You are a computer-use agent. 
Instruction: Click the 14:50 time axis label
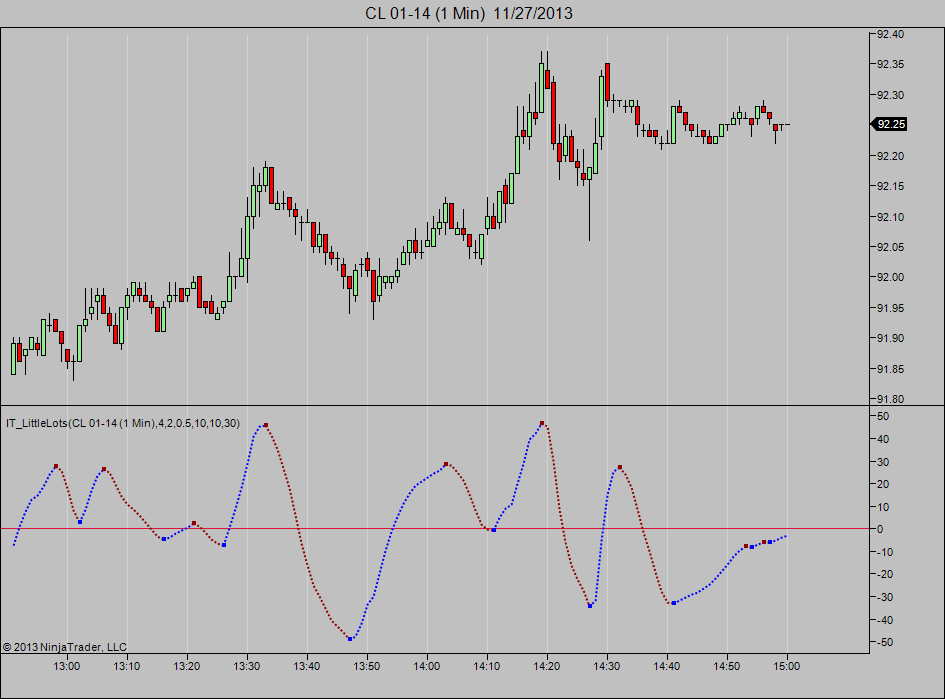727,666
